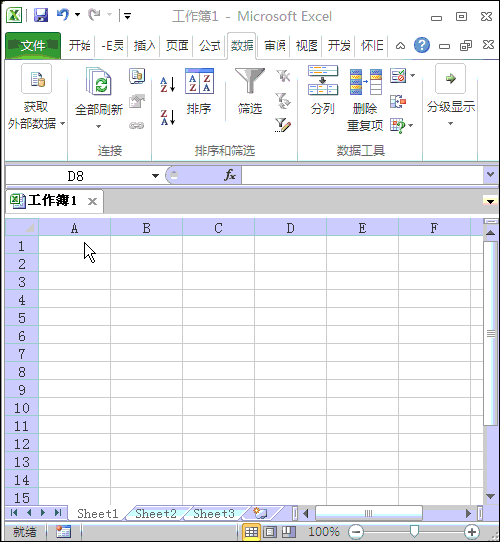Open Excel Help question mark icon
Screen dimensions: 500x542
coord(422,45)
